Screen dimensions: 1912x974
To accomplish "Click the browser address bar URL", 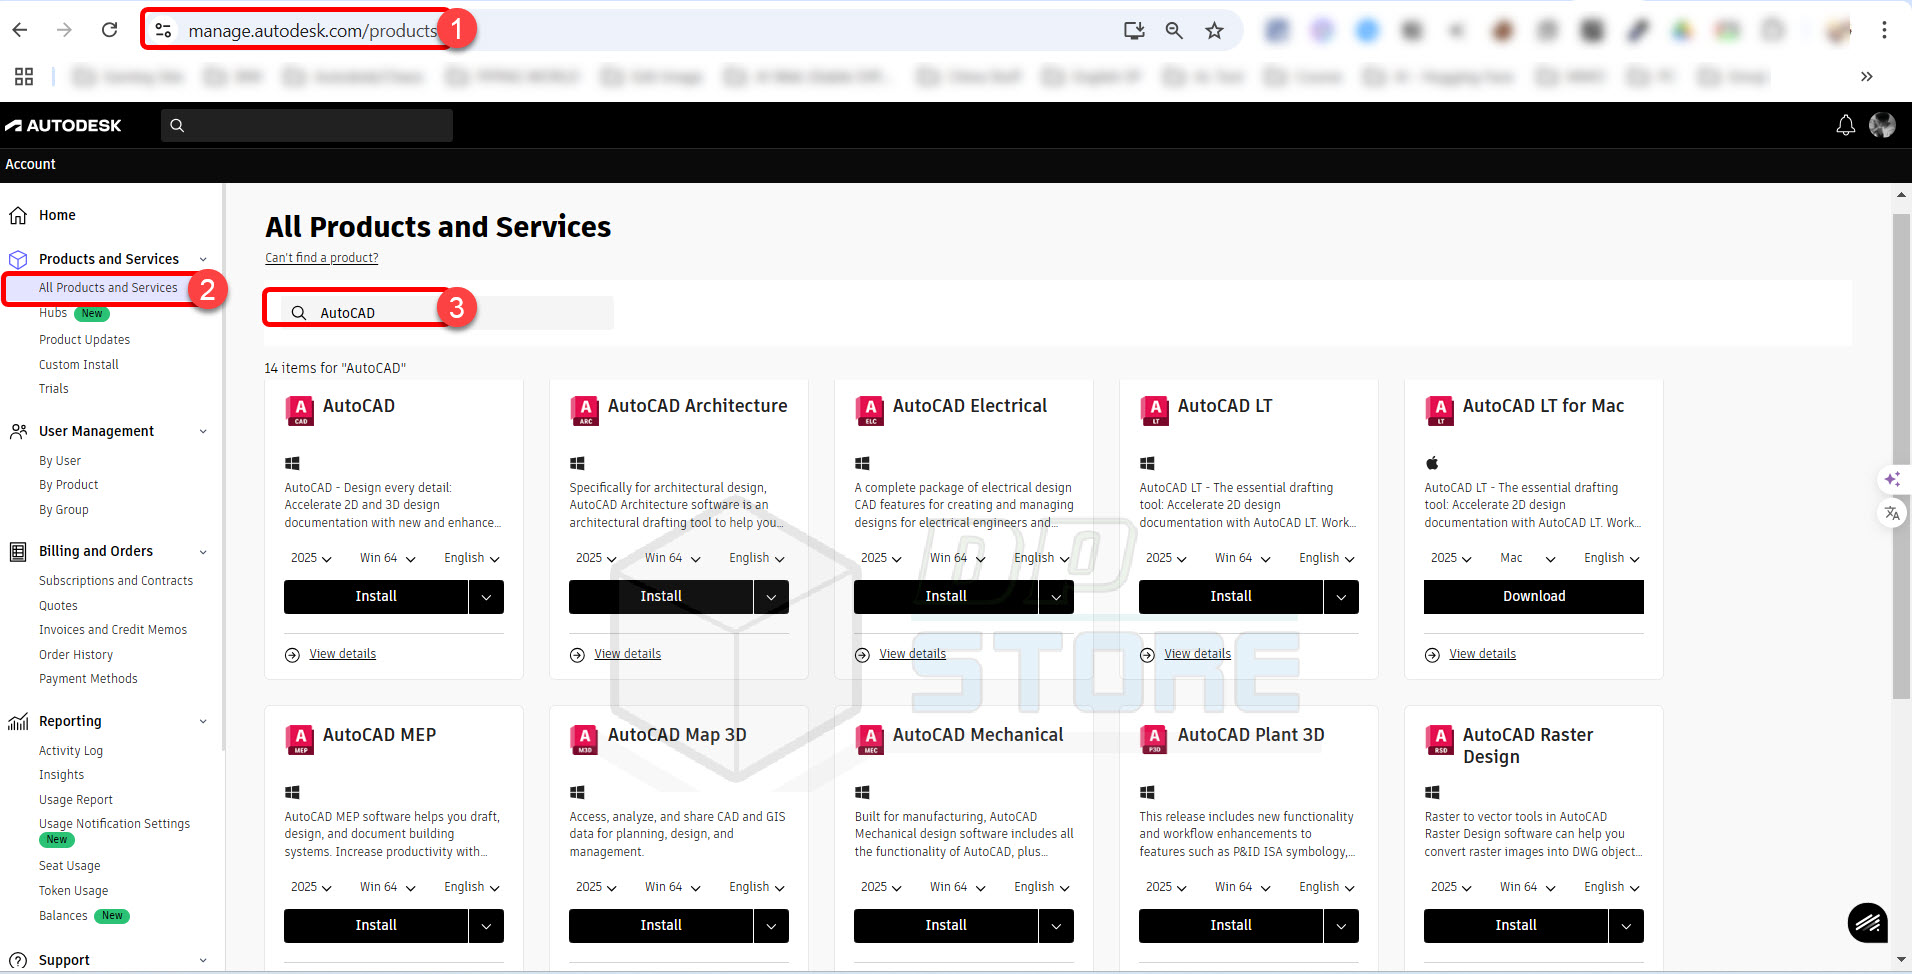I will tap(313, 31).
